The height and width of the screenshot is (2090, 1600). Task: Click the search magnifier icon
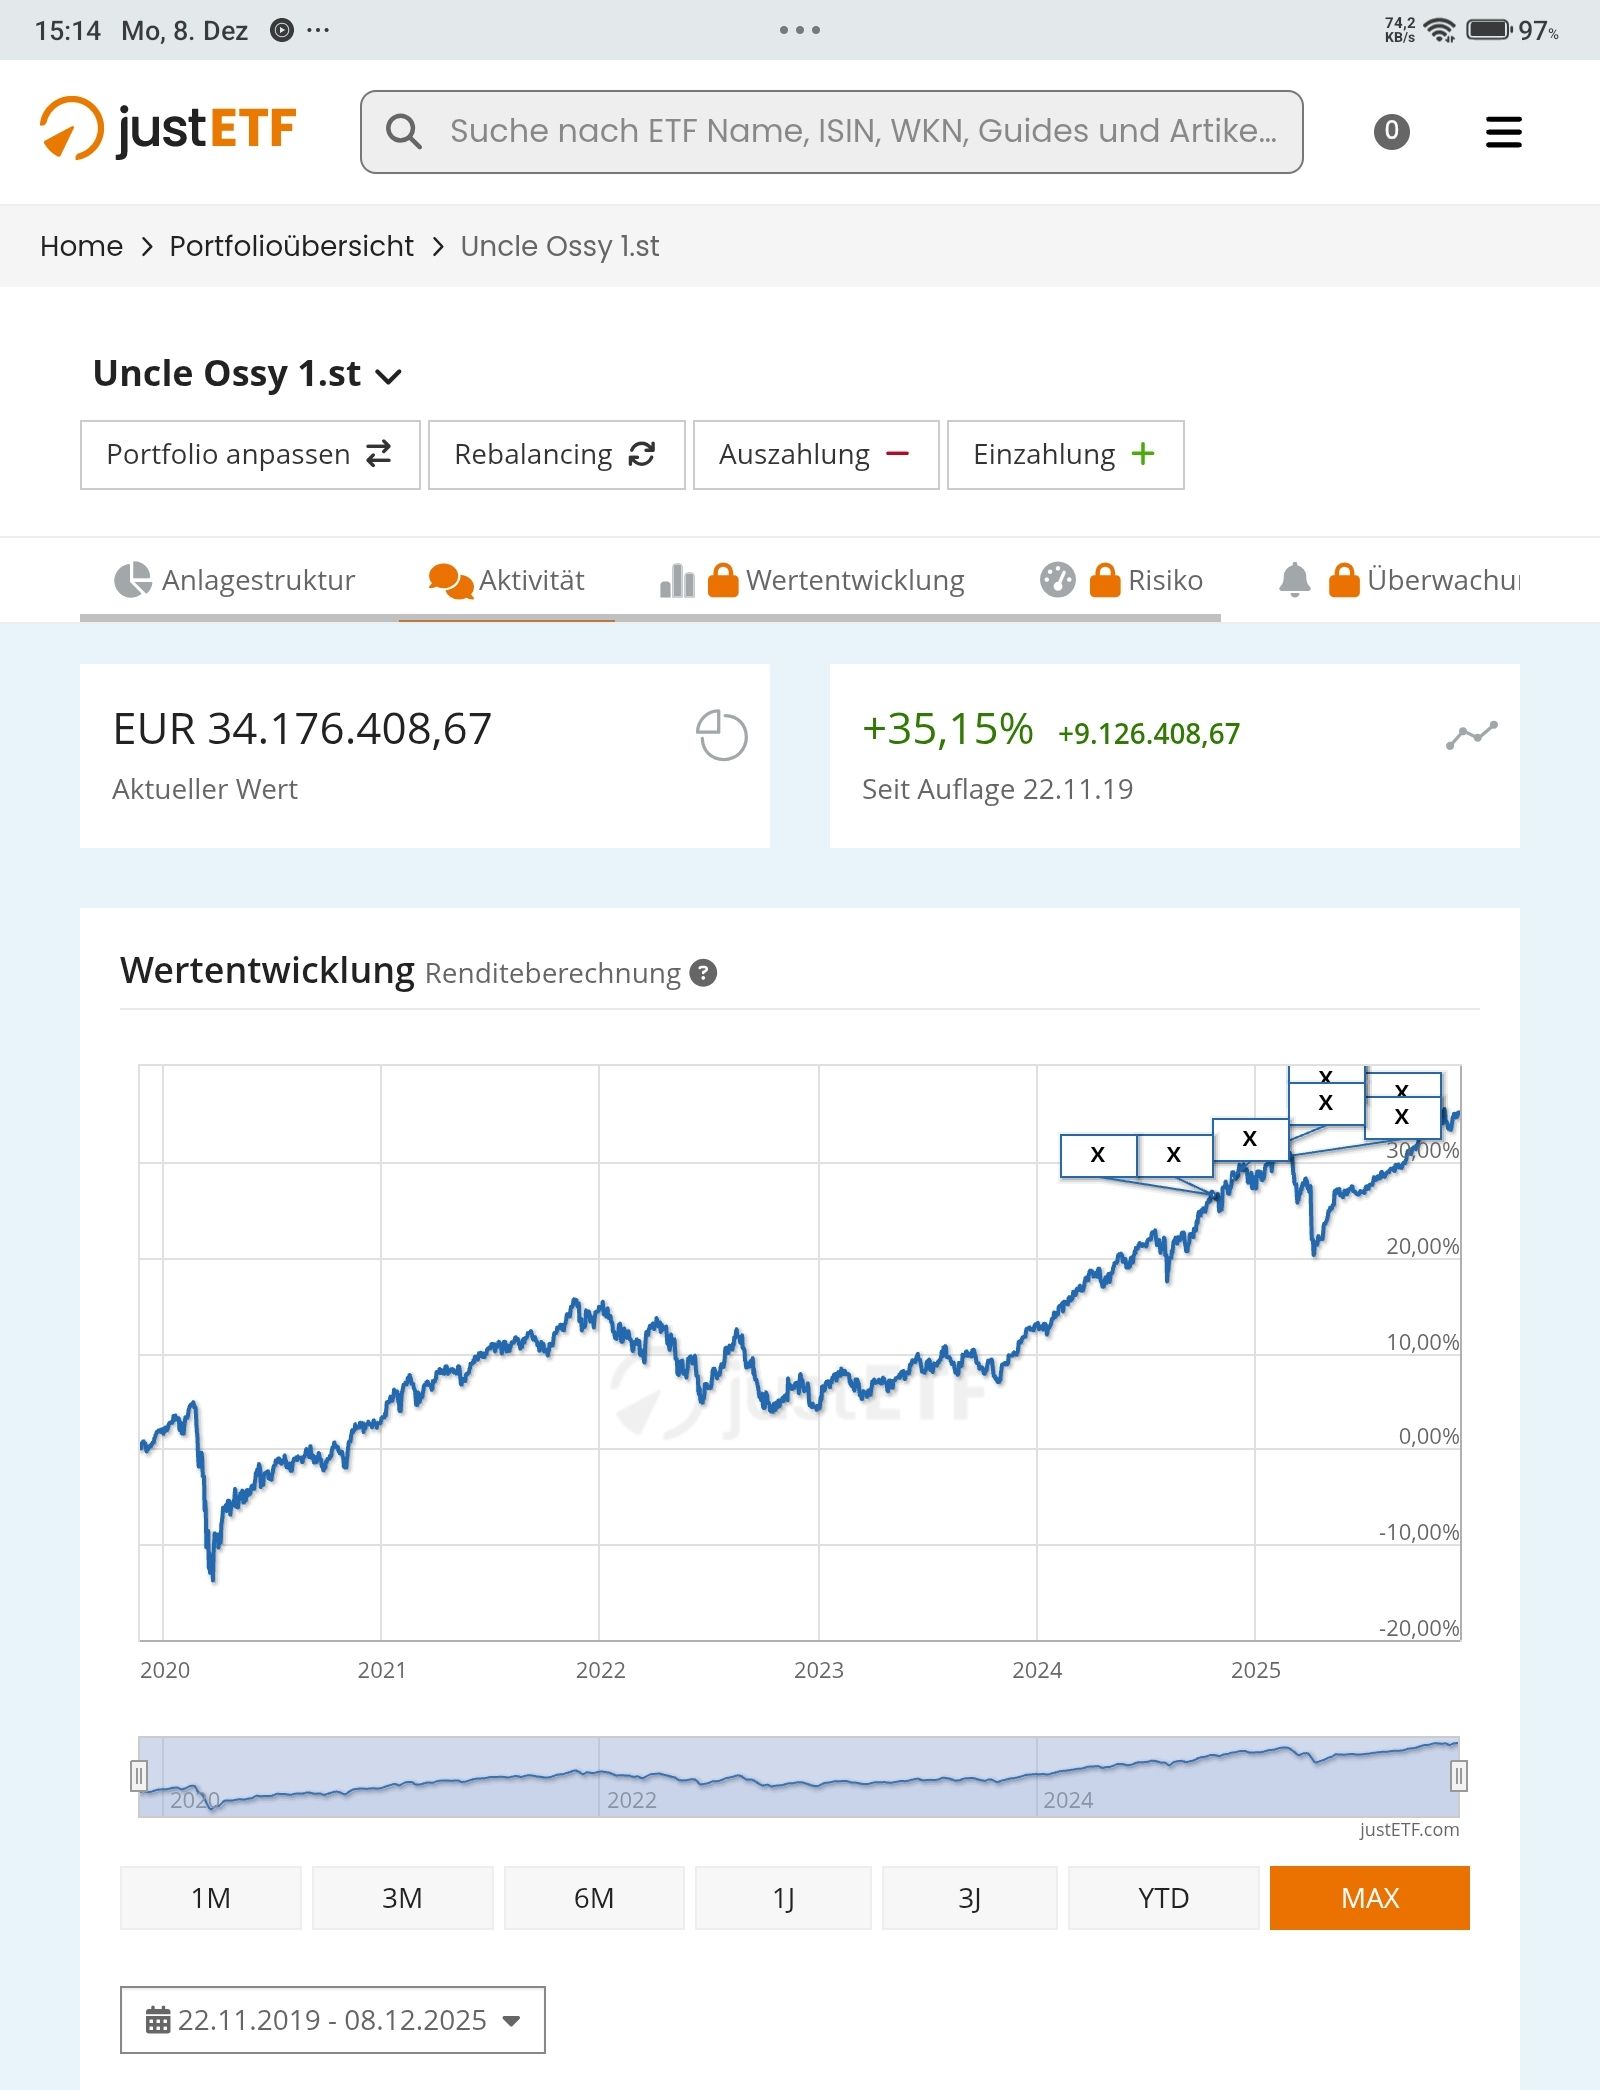[404, 131]
